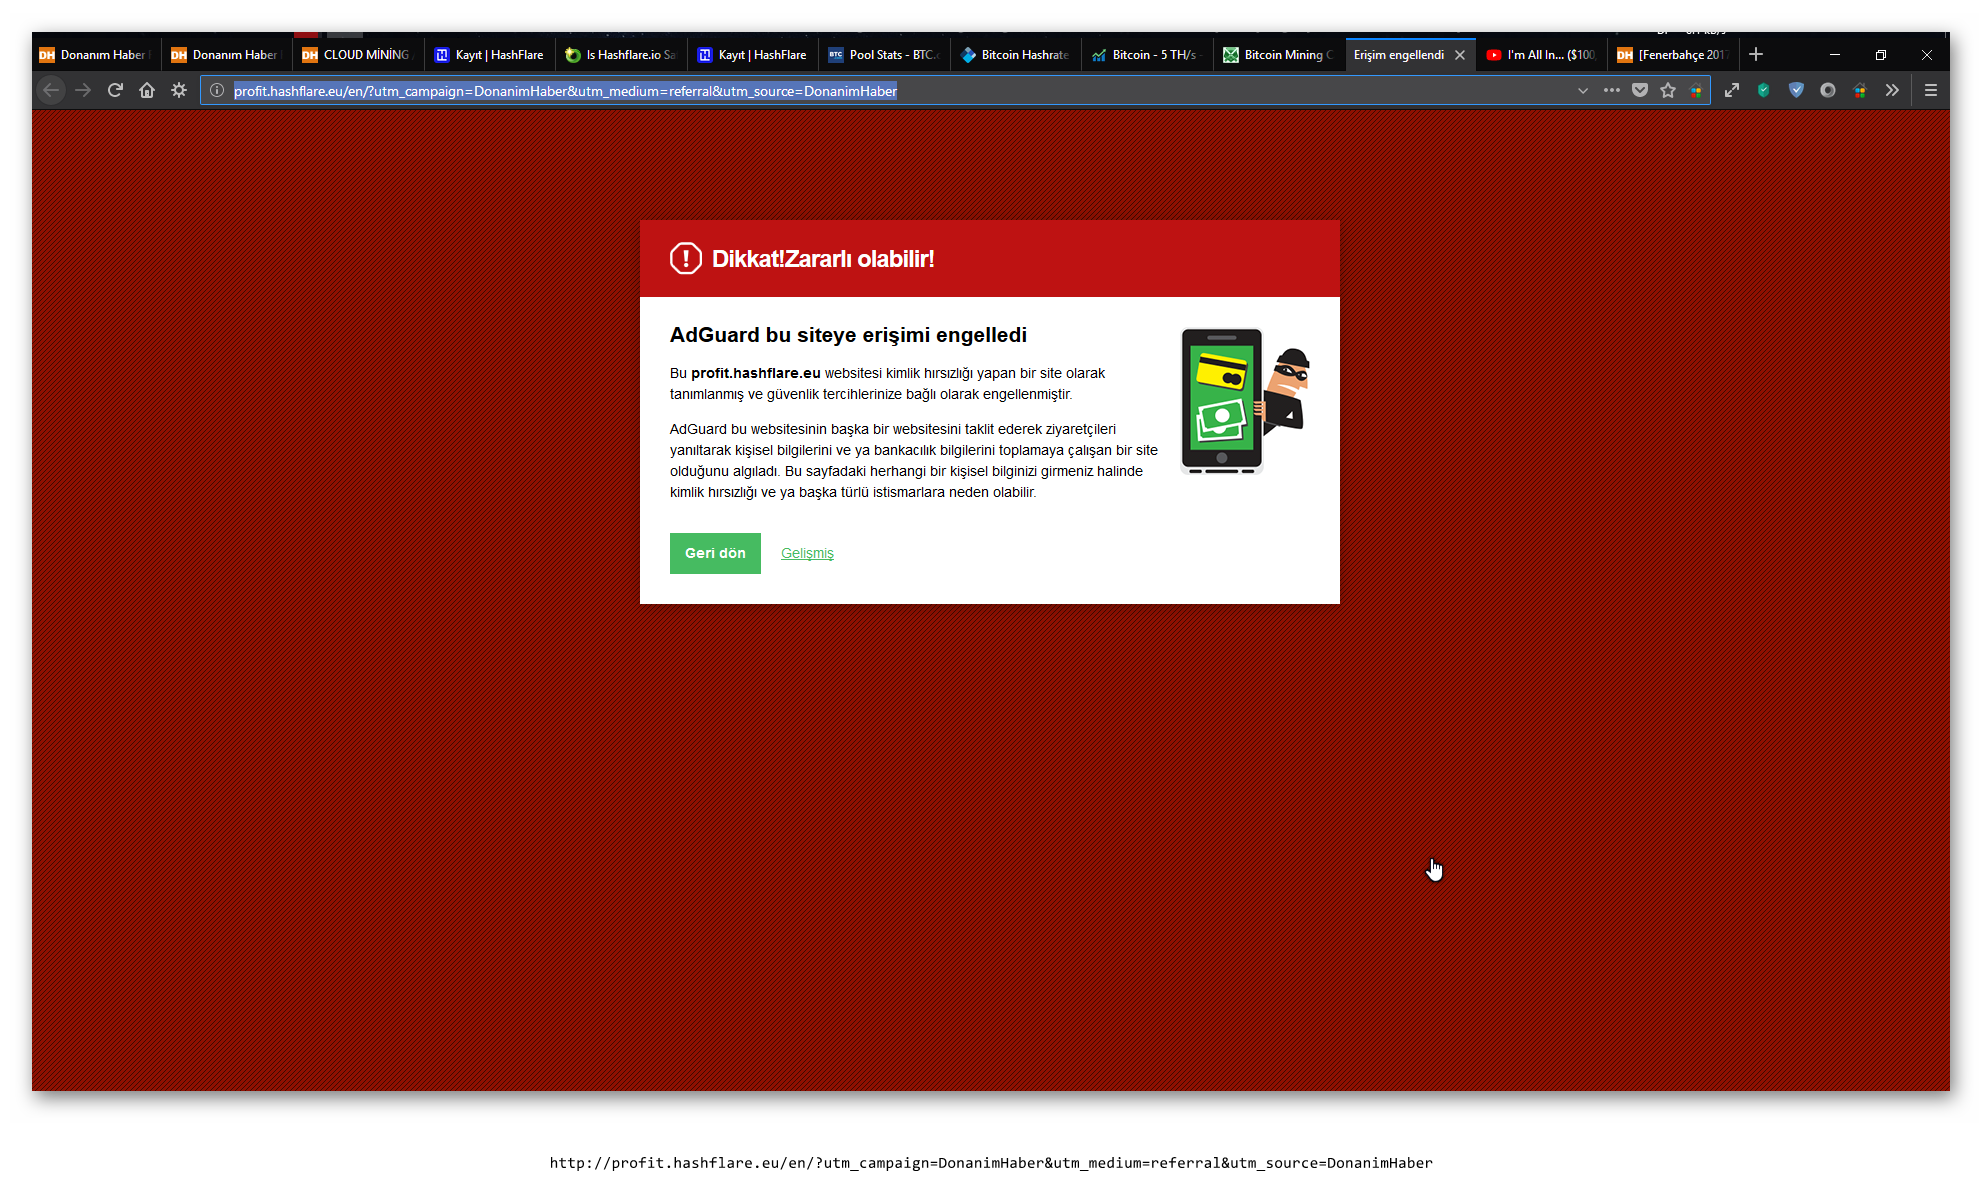Open the Is Hashflare.io tab
1982x1203 pixels.
pyautogui.click(x=621, y=55)
